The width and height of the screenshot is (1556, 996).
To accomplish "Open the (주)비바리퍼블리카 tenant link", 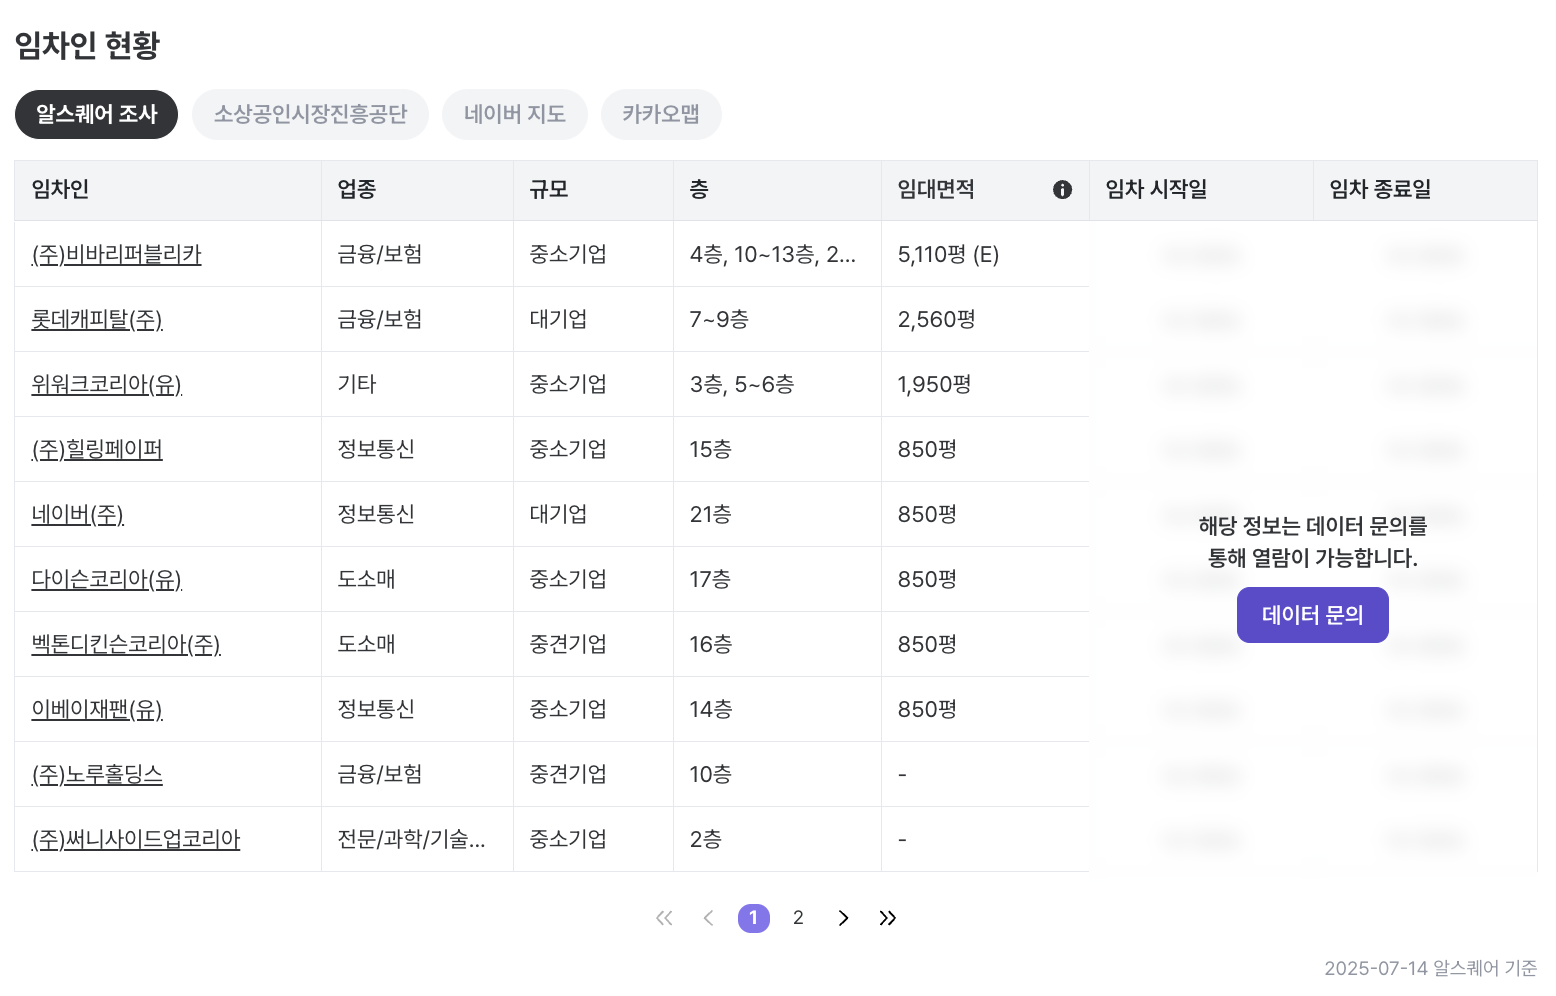I will [x=116, y=255].
